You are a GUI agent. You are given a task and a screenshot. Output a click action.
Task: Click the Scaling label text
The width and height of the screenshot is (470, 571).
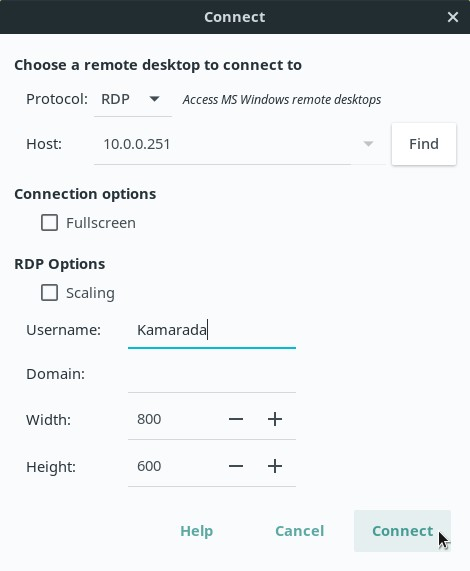click(x=90, y=293)
